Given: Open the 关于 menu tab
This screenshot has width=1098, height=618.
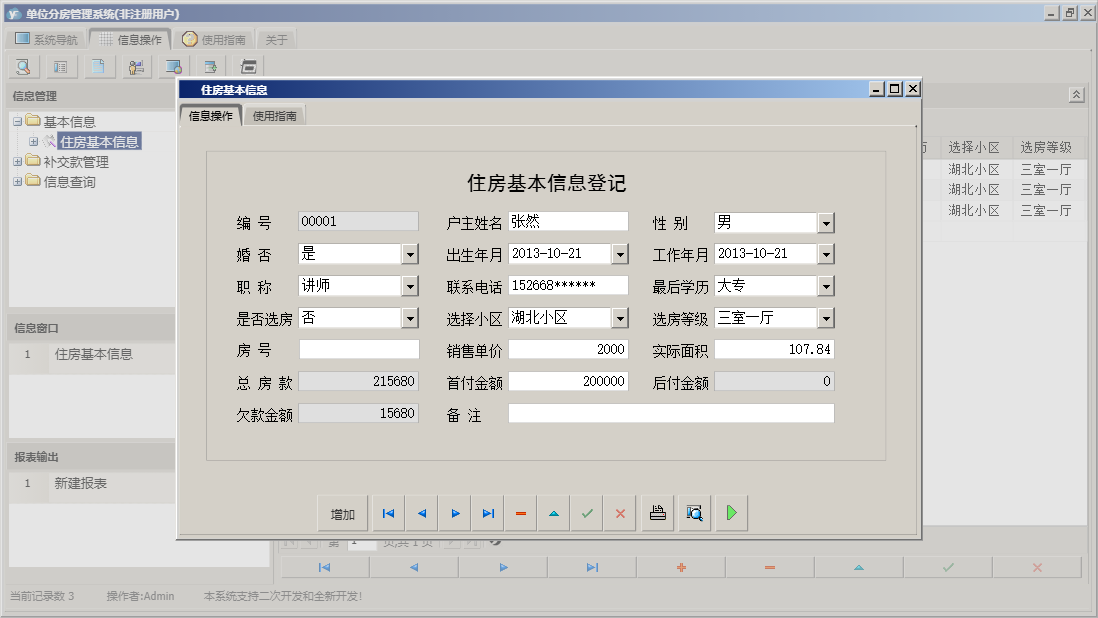Looking at the screenshot, I should 276,38.
